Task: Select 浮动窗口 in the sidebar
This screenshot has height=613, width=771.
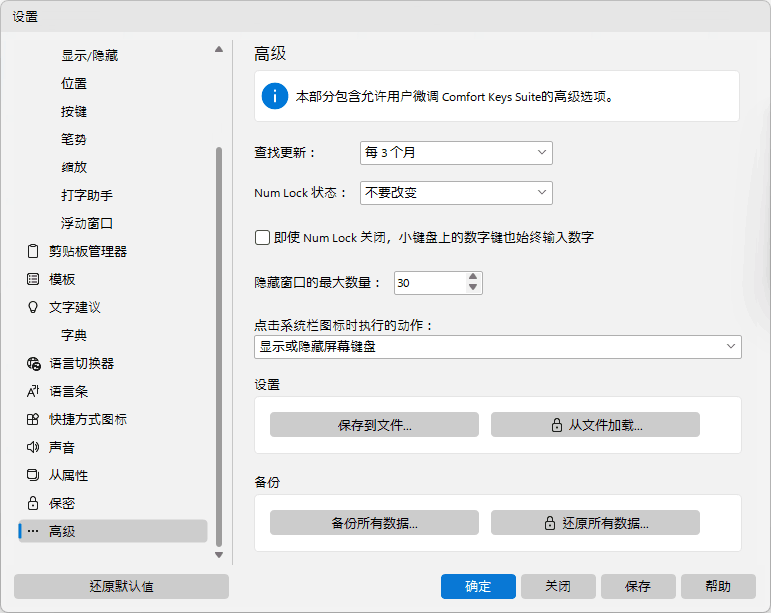Action: [x=87, y=223]
